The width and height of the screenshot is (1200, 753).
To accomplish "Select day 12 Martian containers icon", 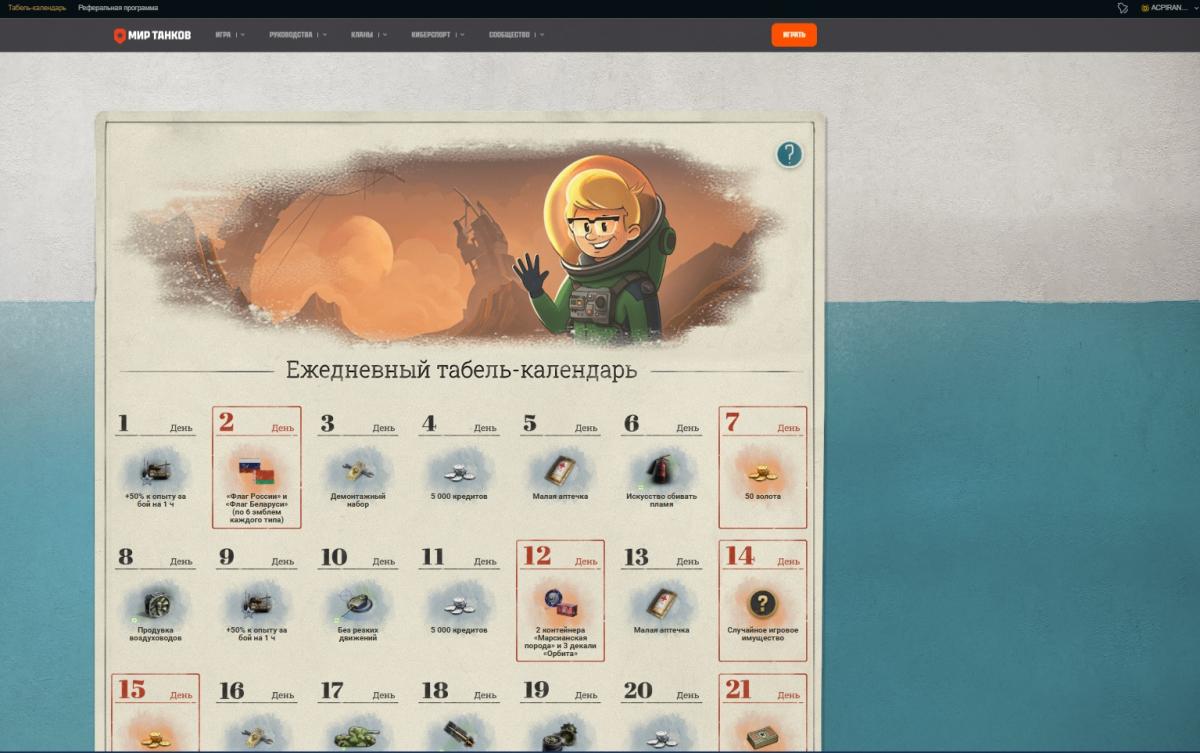I will [x=560, y=603].
